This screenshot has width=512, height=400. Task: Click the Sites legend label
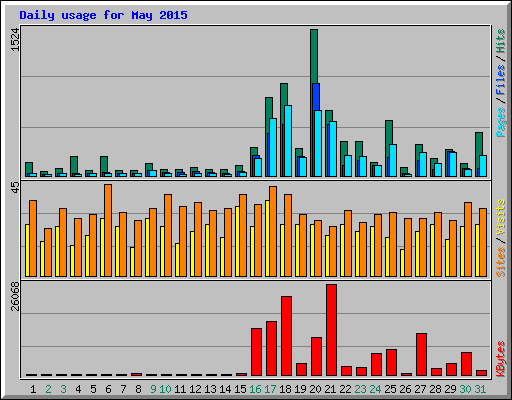tap(501, 262)
